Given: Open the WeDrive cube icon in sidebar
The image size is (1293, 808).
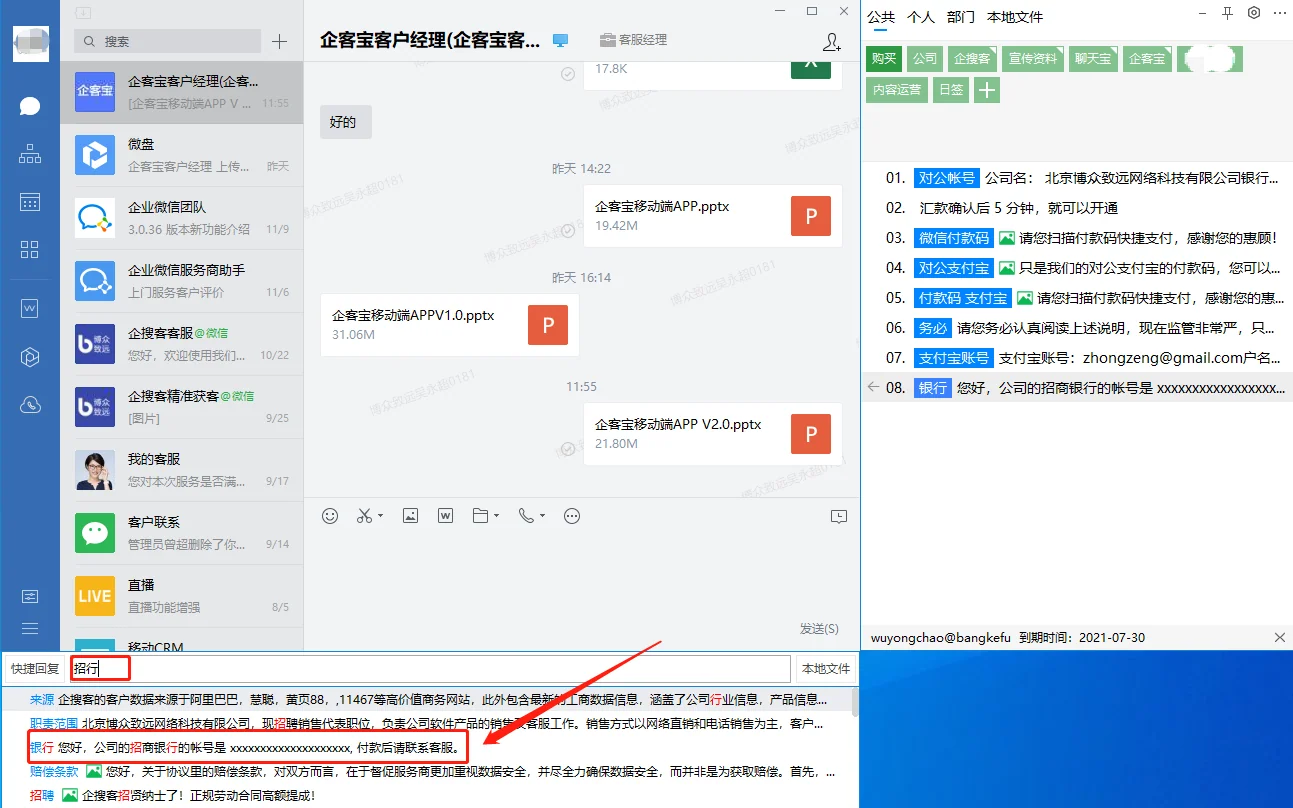Looking at the screenshot, I should coord(30,357).
